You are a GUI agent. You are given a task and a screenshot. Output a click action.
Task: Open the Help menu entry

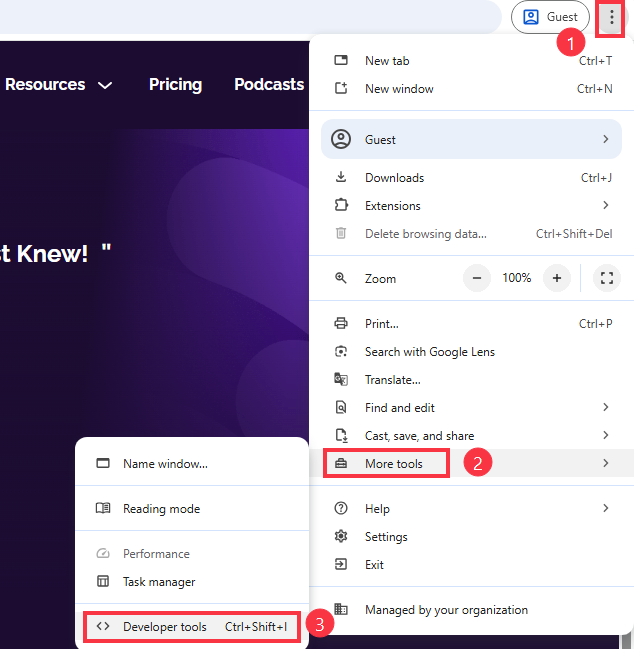coord(472,509)
